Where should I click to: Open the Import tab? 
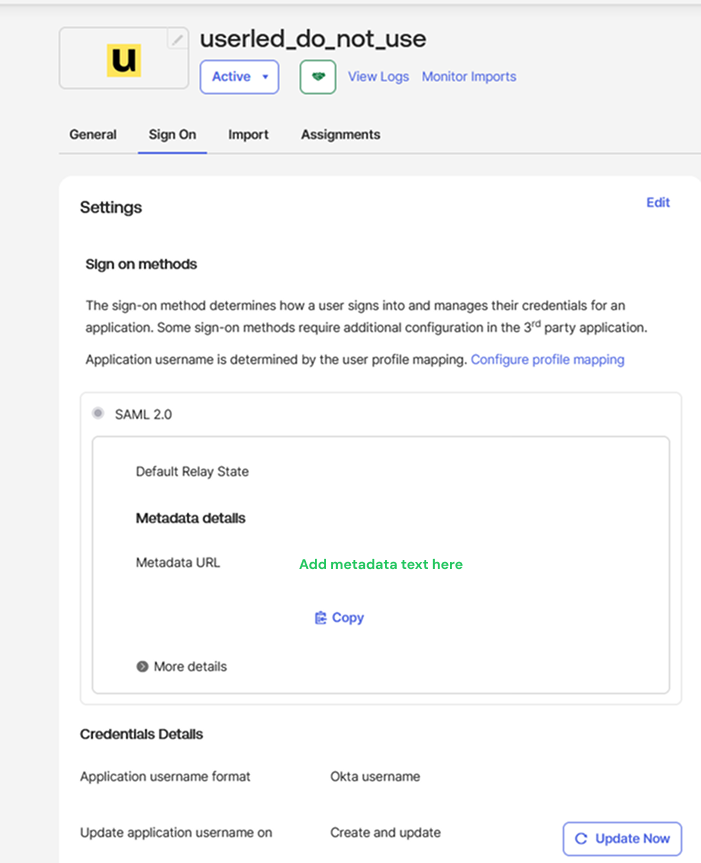tap(248, 135)
